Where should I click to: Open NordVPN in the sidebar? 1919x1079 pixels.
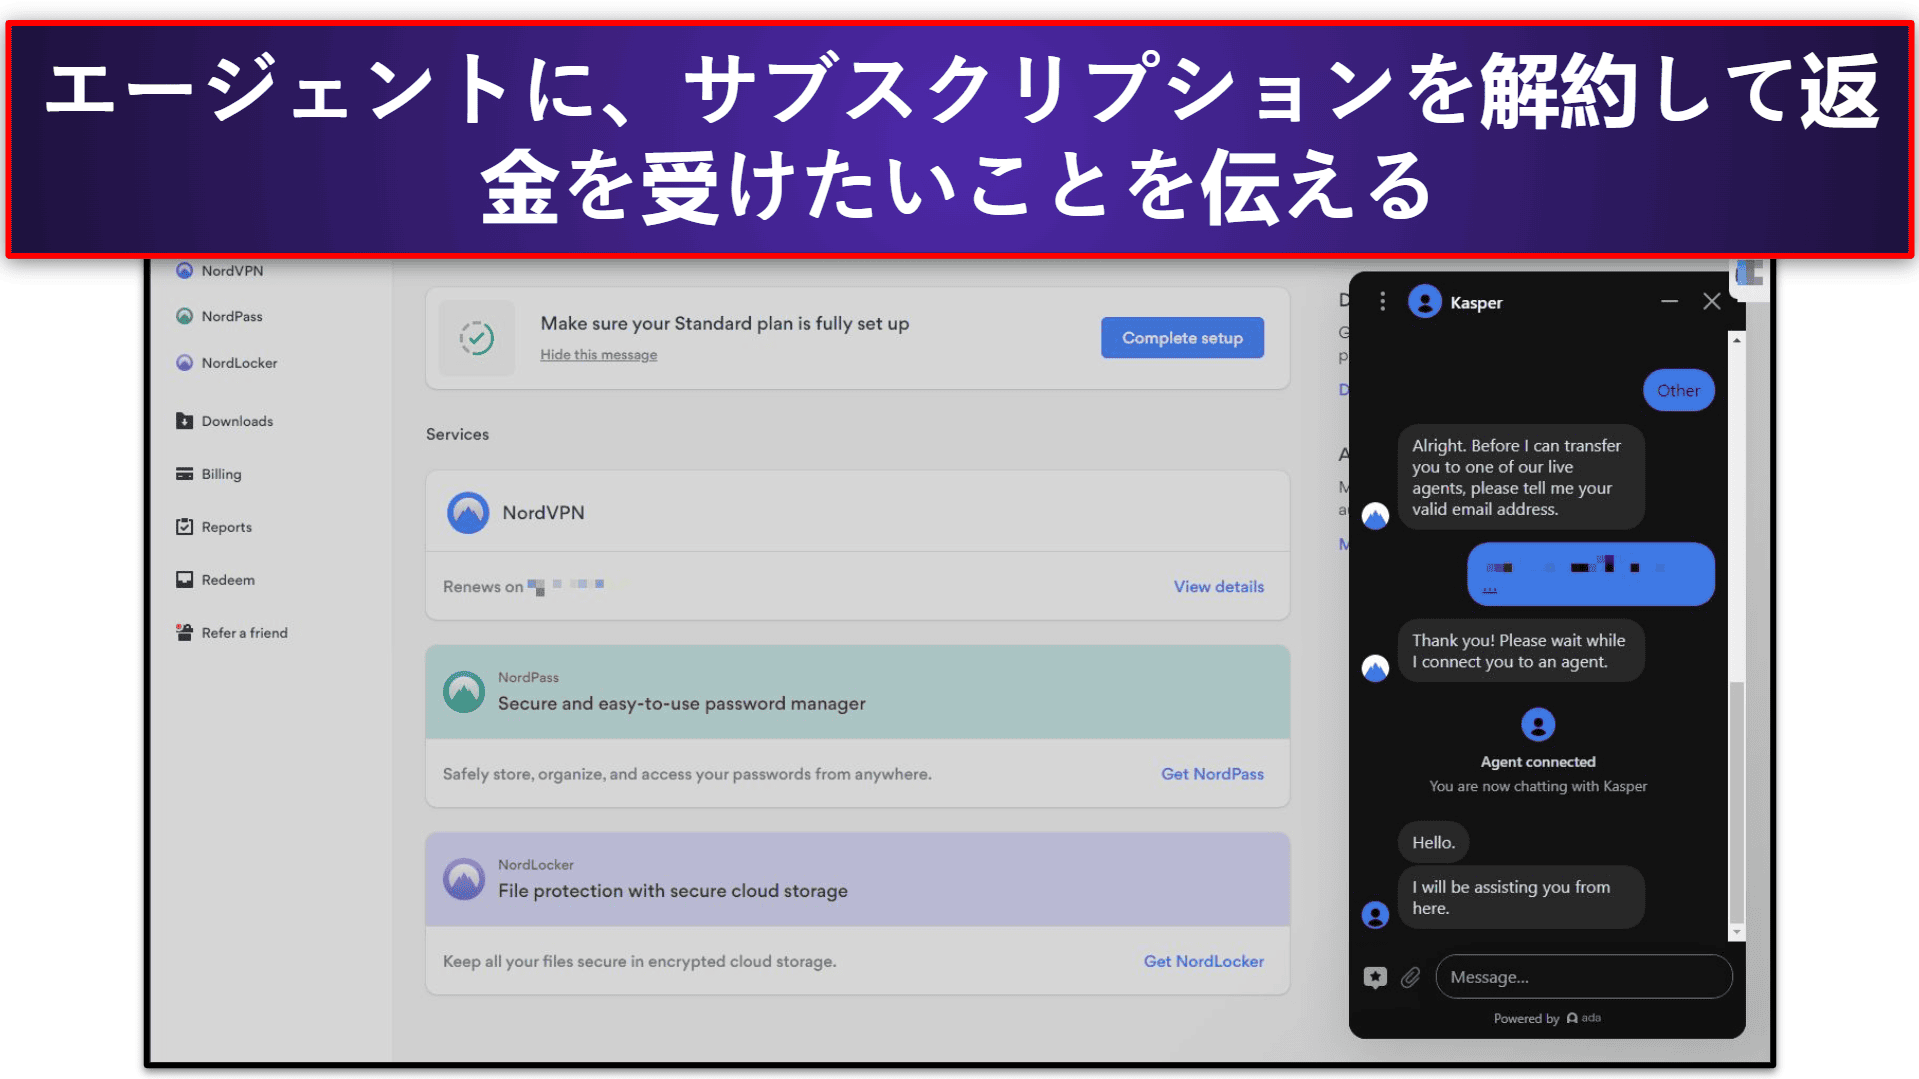pos(232,271)
